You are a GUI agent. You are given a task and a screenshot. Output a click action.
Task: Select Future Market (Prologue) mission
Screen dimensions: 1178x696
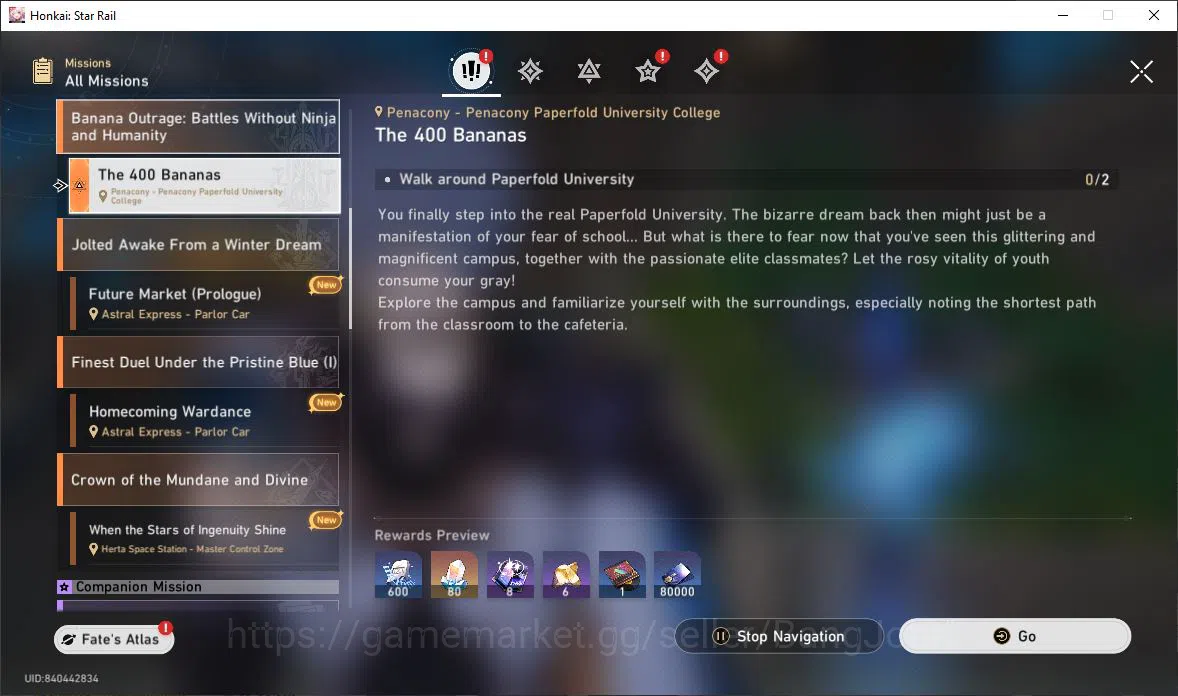pyautogui.click(x=204, y=303)
